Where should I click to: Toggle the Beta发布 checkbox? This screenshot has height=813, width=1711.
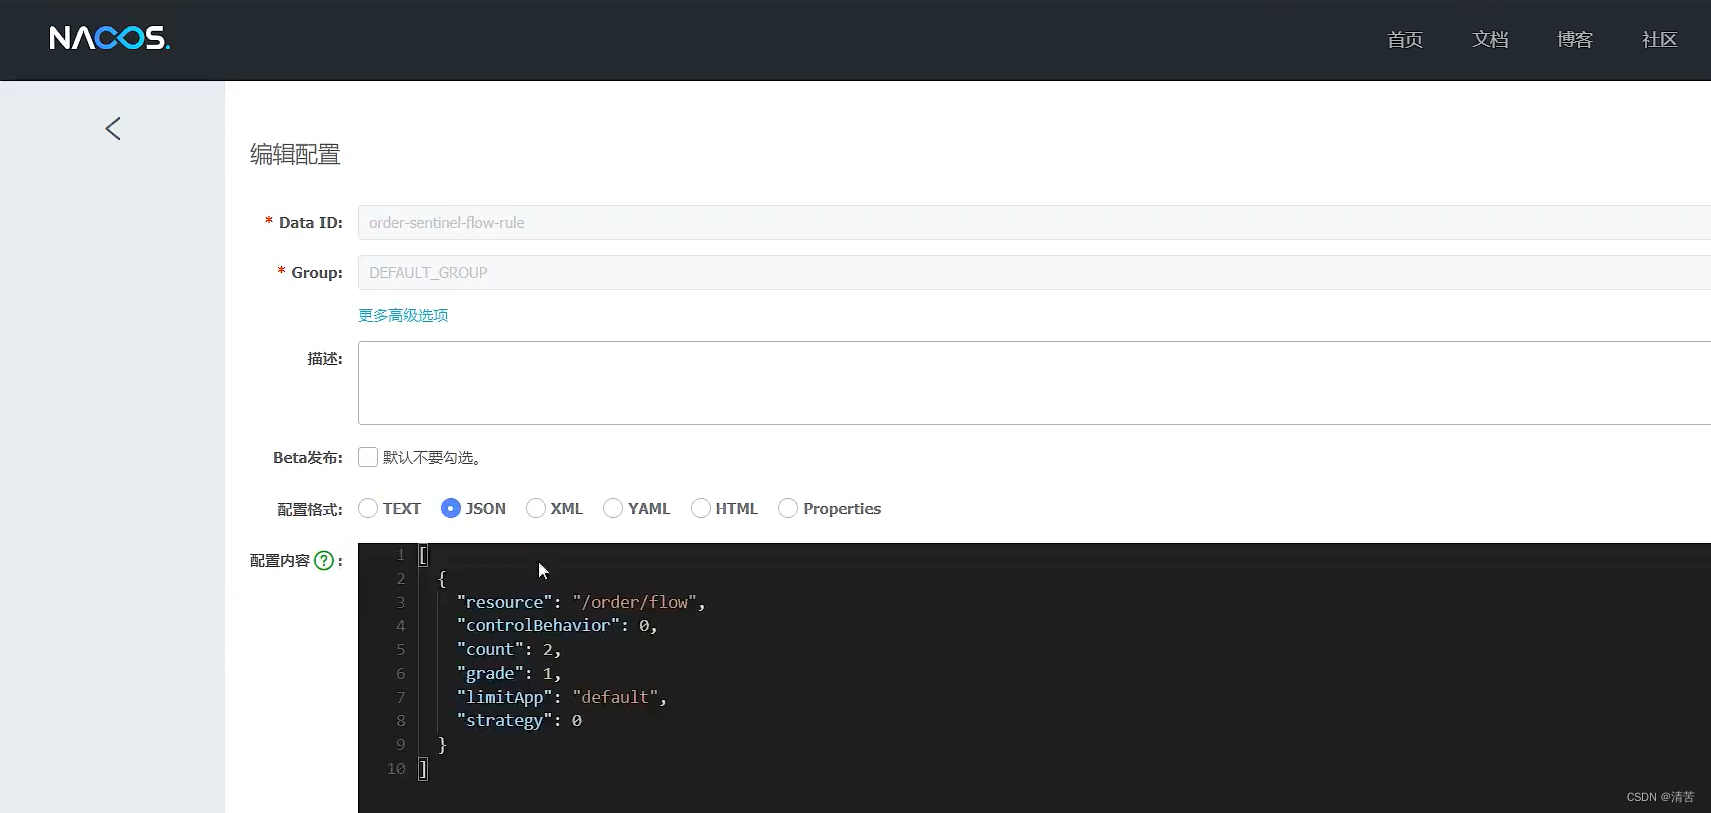pos(368,457)
